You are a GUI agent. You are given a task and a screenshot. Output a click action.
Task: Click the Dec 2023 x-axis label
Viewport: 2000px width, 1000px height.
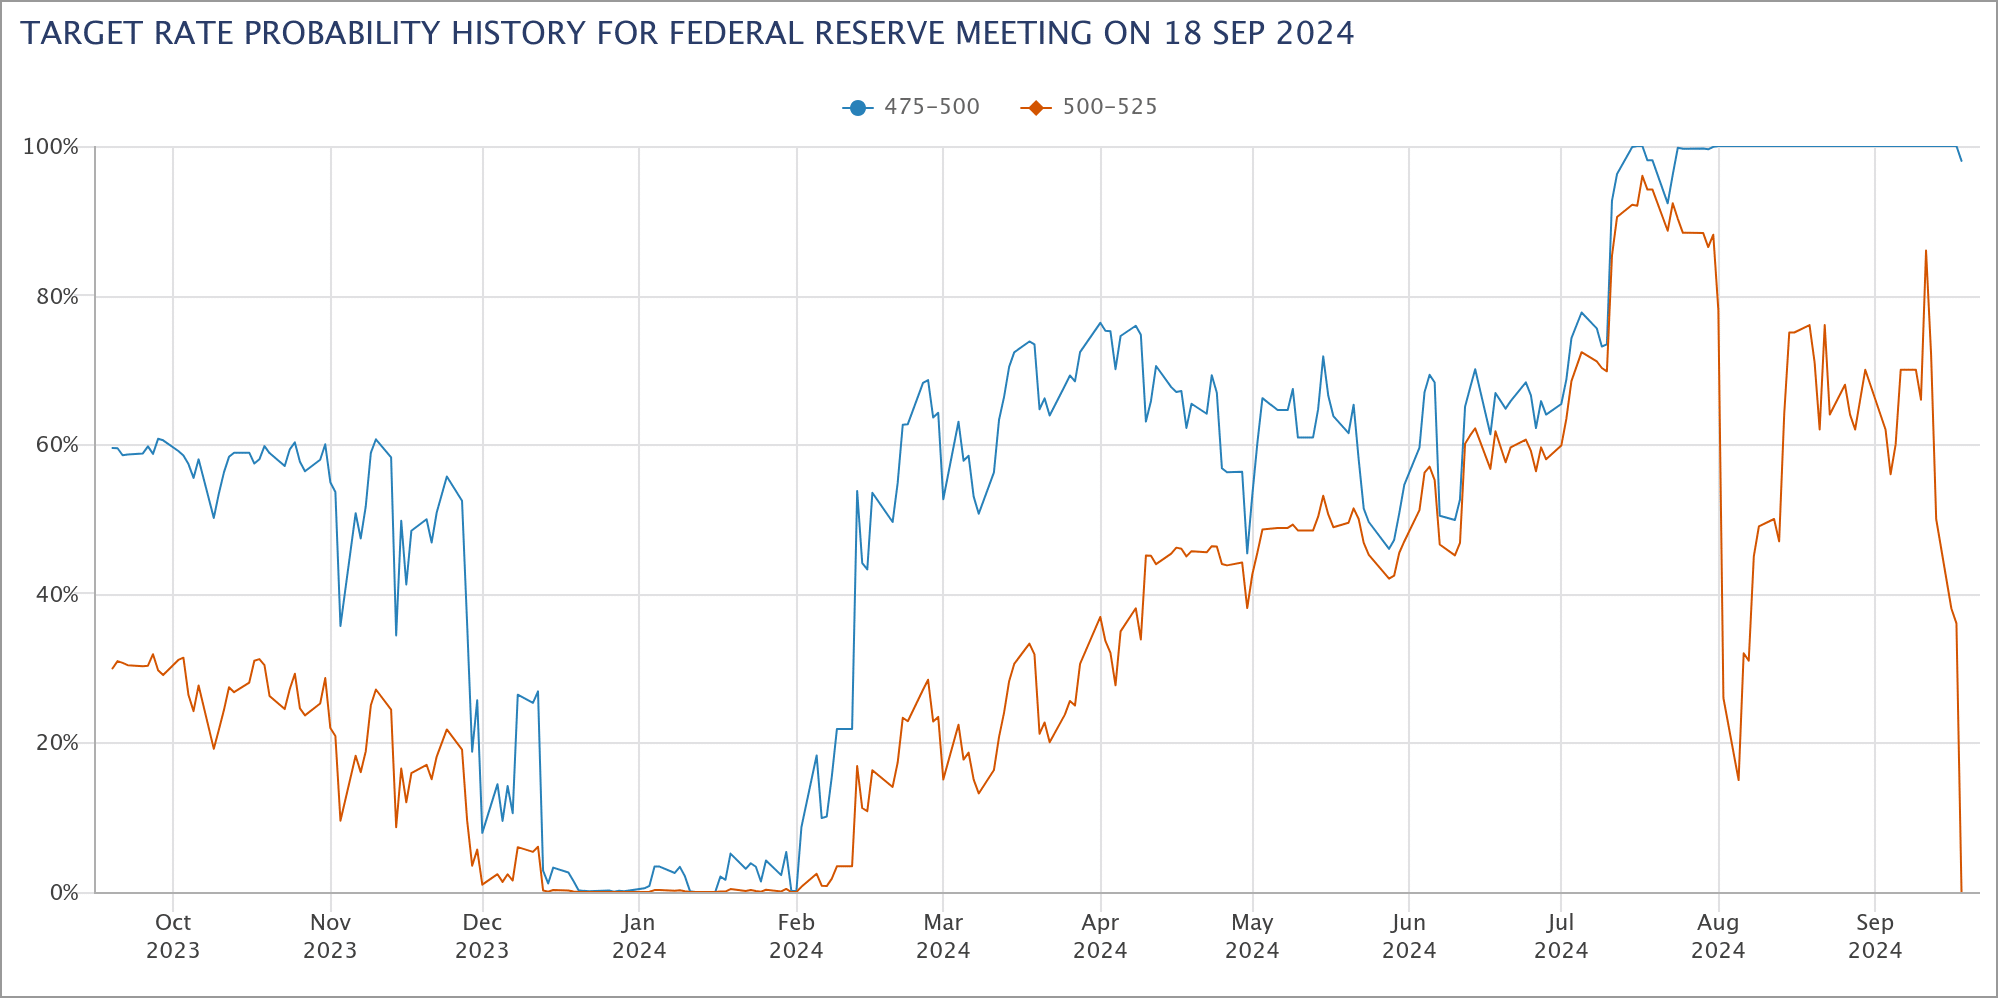(482, 936)
